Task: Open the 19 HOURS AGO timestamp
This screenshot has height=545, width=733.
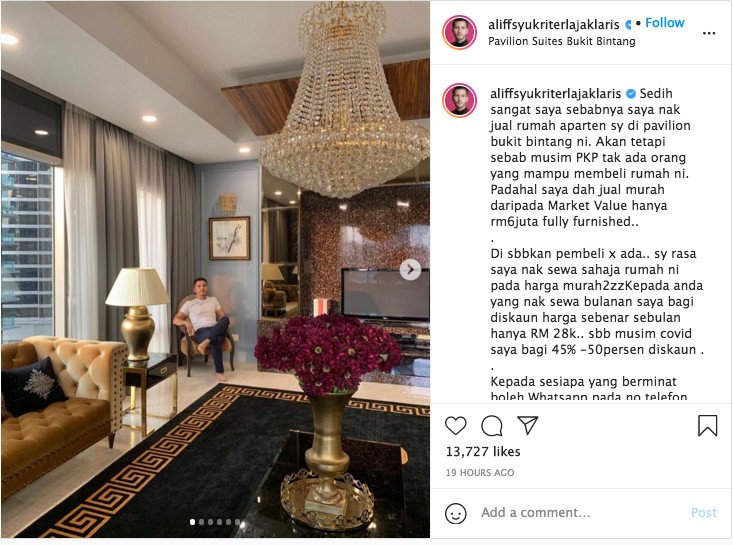Action: [x=480, y=473]
